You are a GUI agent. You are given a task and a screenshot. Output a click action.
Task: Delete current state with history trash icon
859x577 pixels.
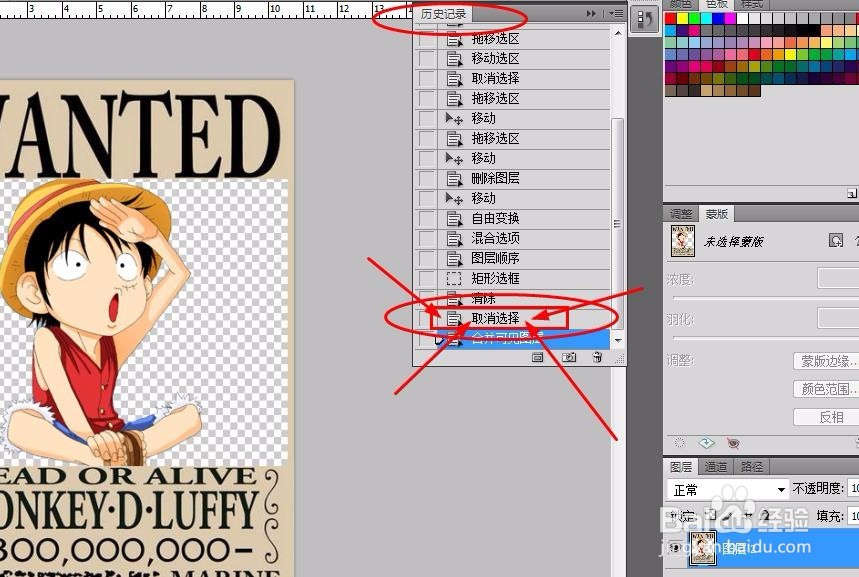(x=597, y=357)
